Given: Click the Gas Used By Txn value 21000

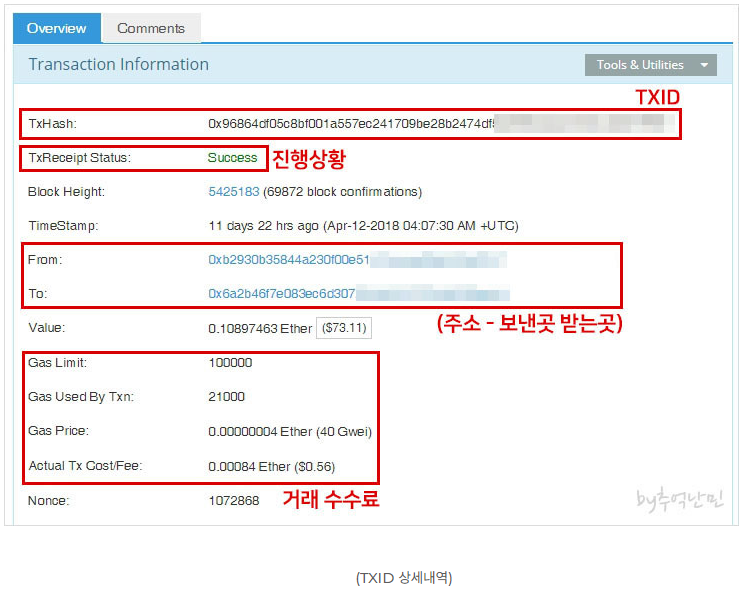Looking at the screenshot, I should click(226, 397).
